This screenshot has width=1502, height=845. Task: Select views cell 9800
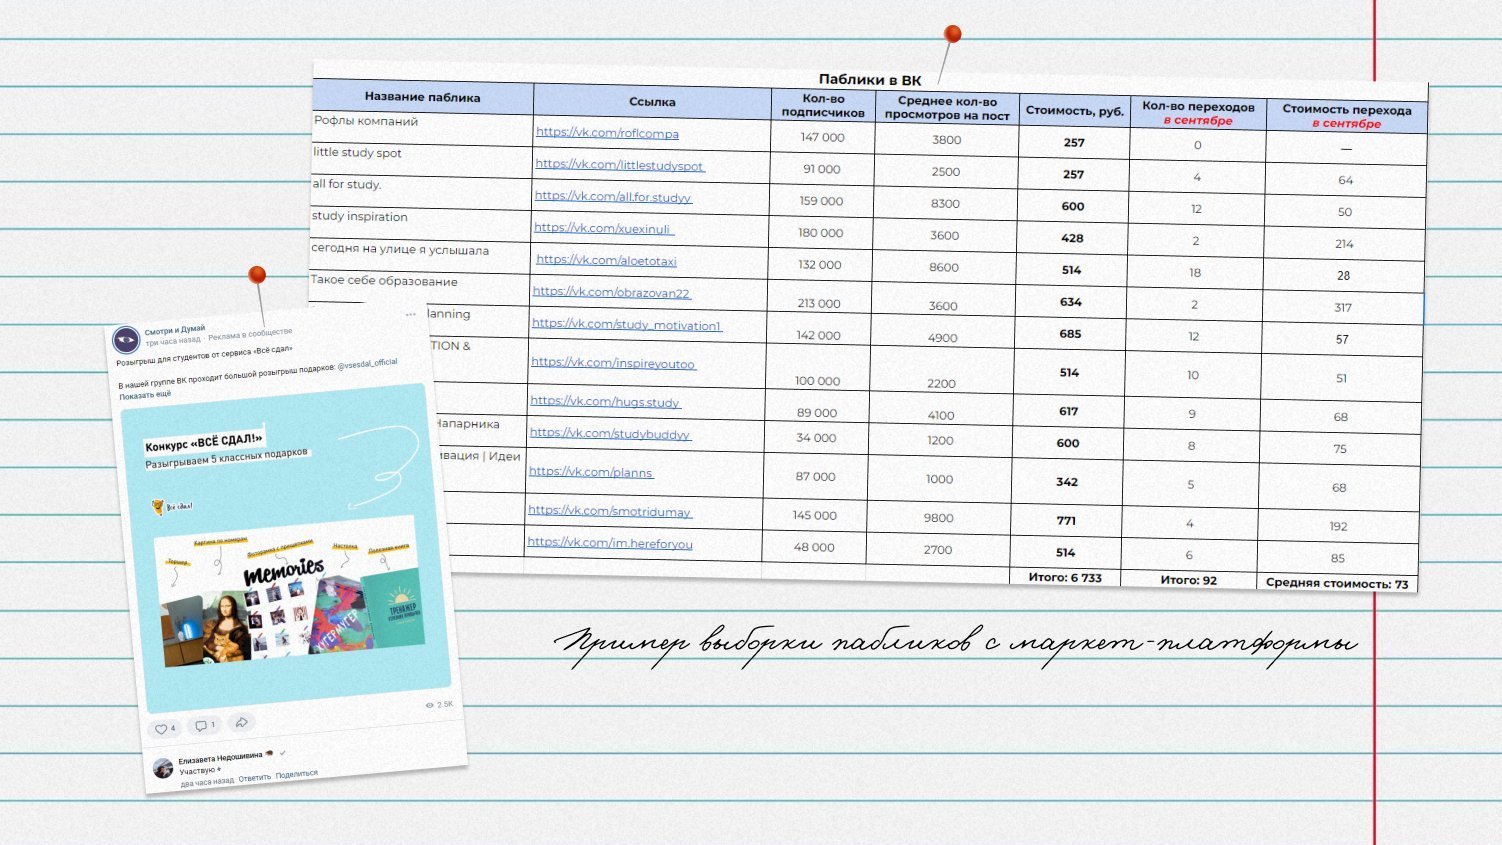(x=938, y=518)
